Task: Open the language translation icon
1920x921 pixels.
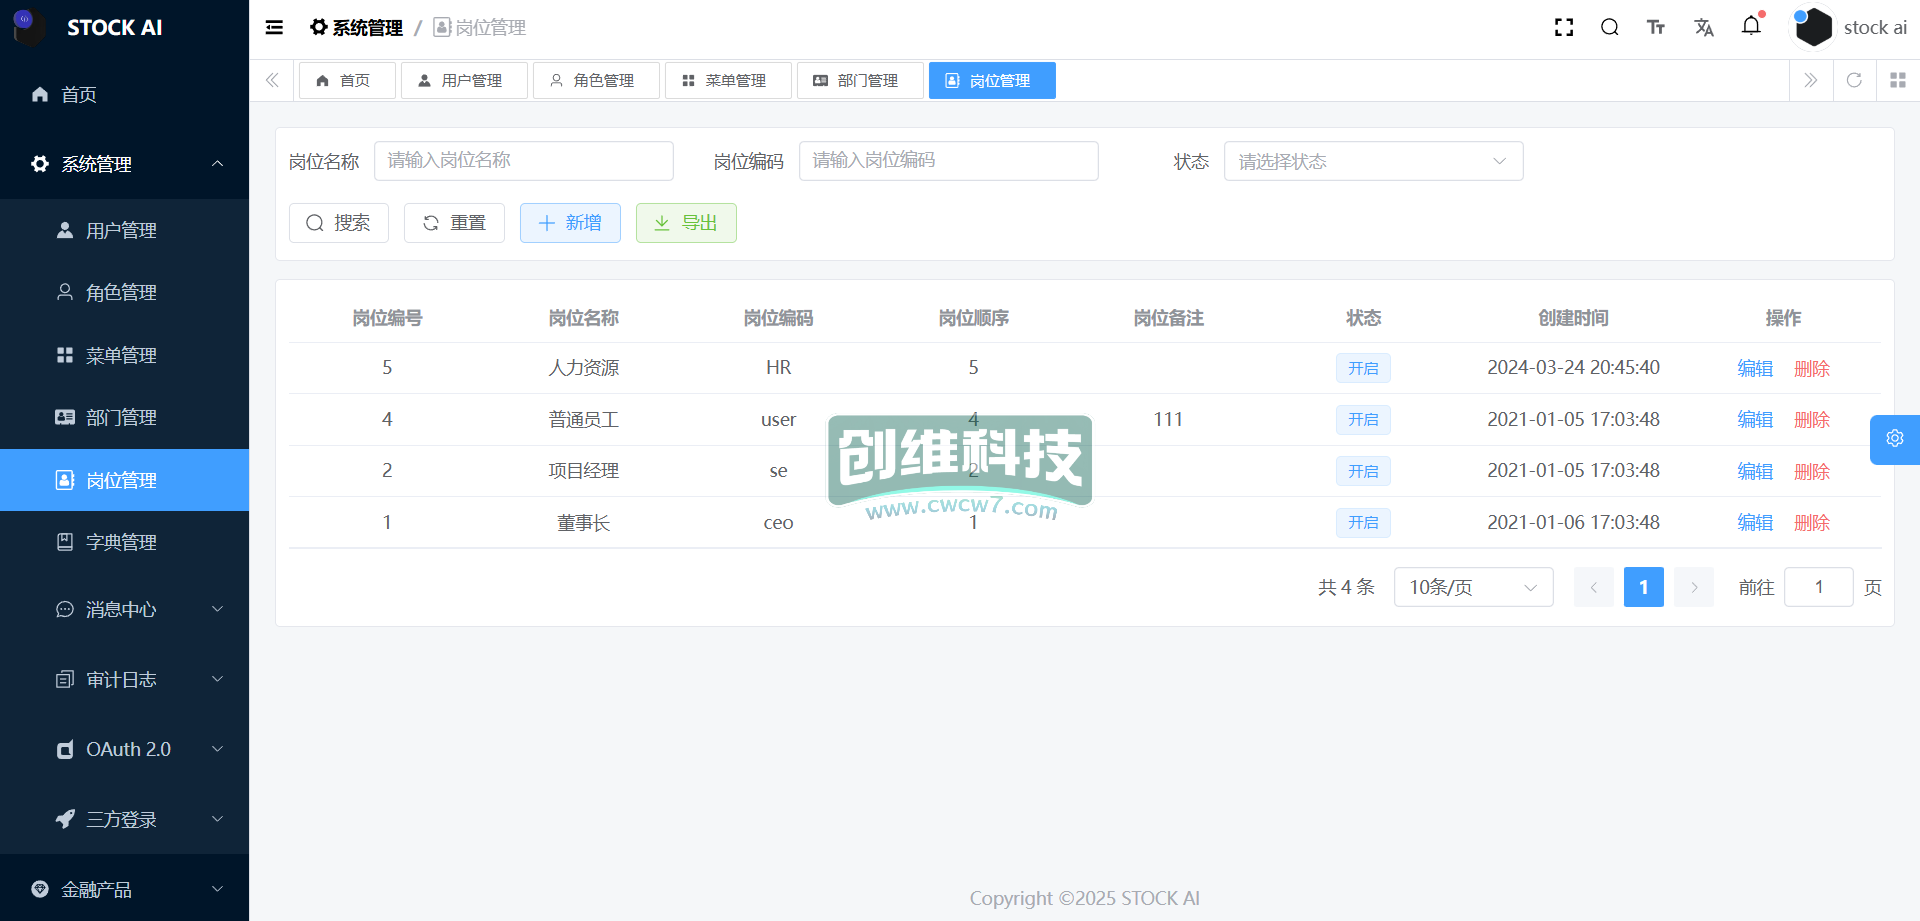Action: pos(1704,28)
